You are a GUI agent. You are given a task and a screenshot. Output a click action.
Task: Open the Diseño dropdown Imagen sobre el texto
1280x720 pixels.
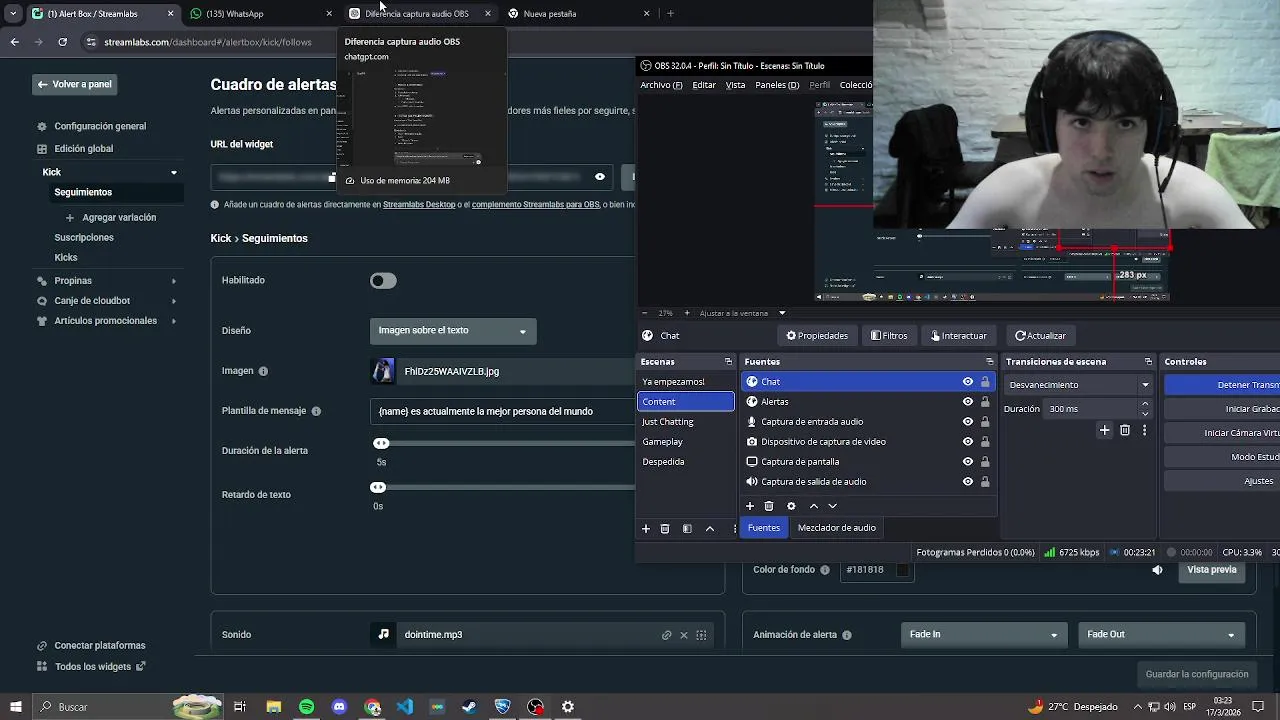tap(453, 331)
